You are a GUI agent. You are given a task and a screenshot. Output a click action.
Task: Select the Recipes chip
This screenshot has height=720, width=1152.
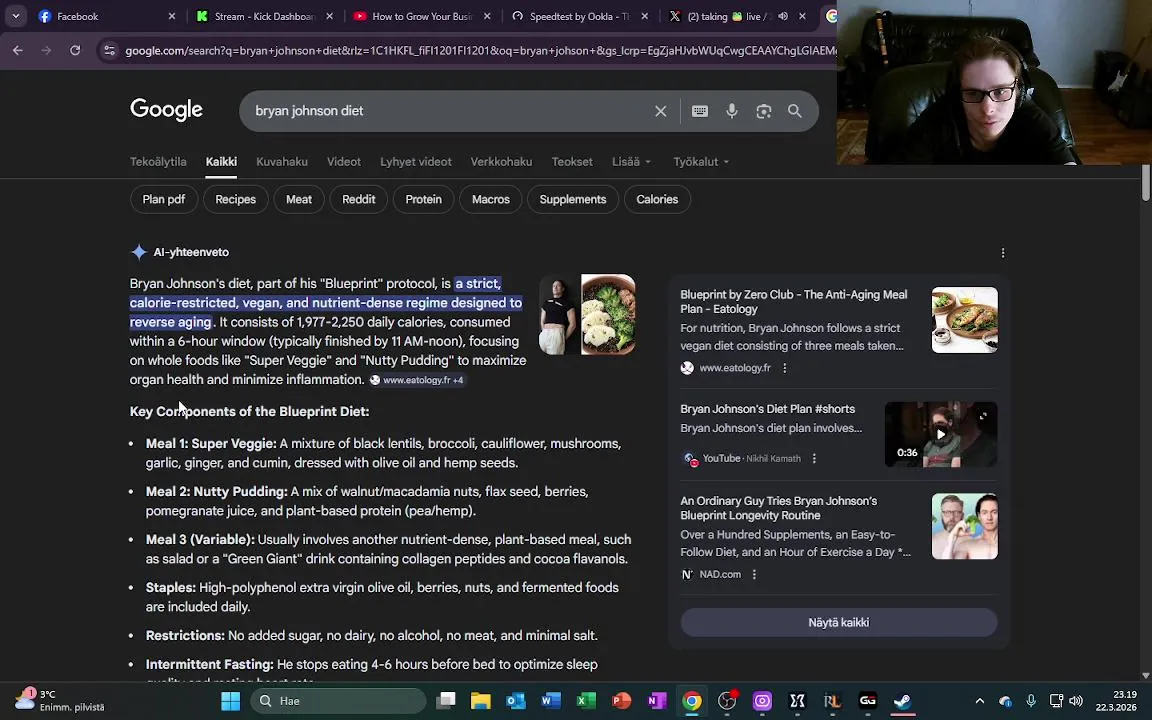pos(235,199)
